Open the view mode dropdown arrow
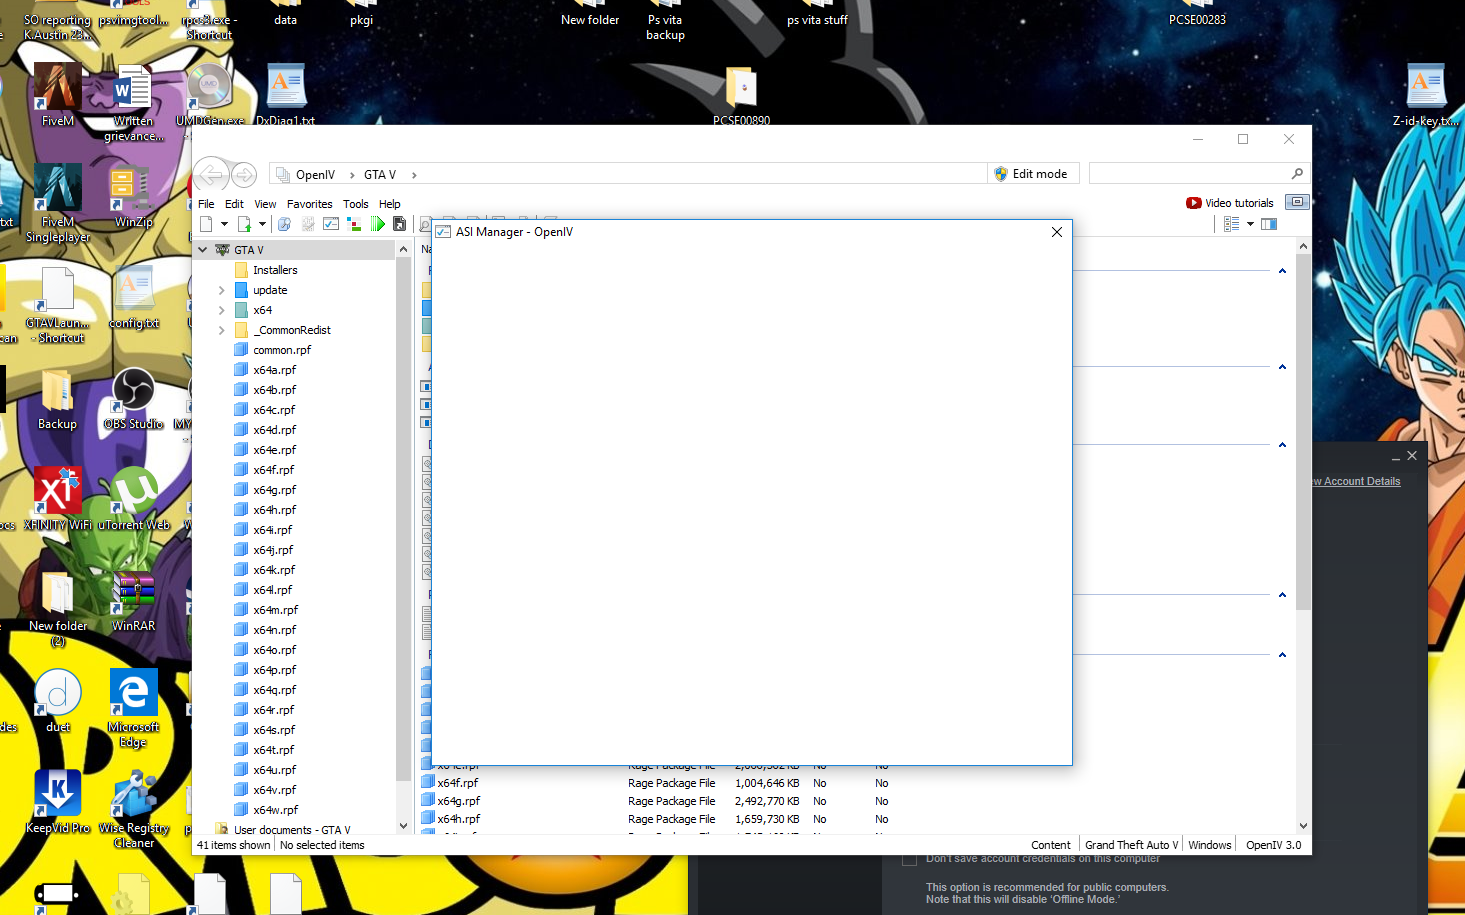Screen dimensions: 1465x915 (x=1250, y=224)
